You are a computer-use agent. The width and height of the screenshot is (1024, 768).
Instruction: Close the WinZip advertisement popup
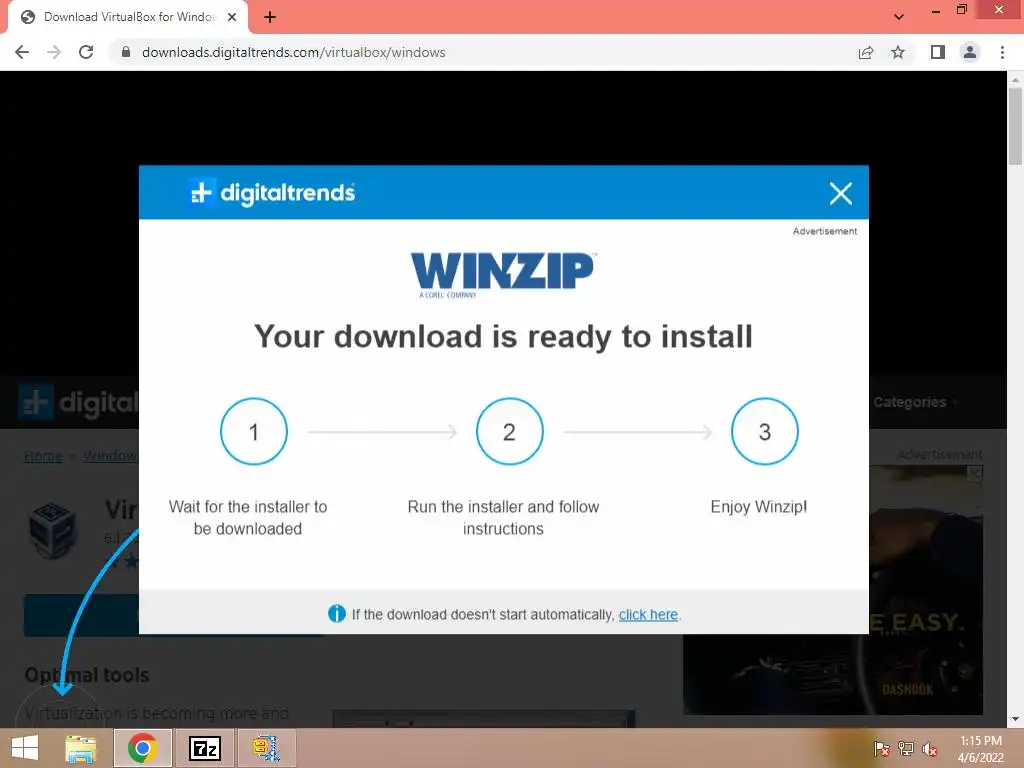[840, 193]
